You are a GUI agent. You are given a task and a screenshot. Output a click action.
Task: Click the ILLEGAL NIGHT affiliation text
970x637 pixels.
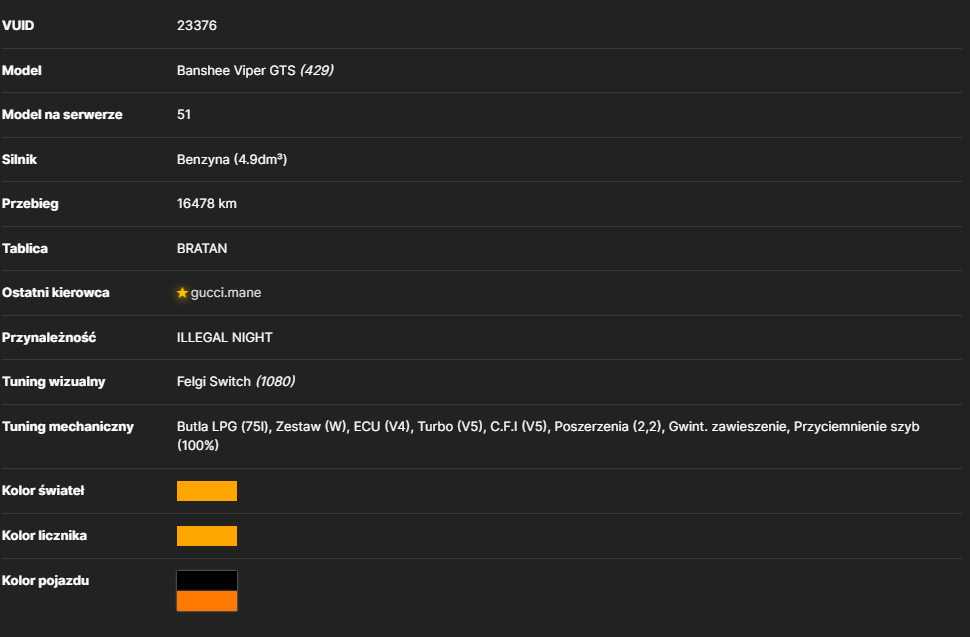click(x=225, y=338)
